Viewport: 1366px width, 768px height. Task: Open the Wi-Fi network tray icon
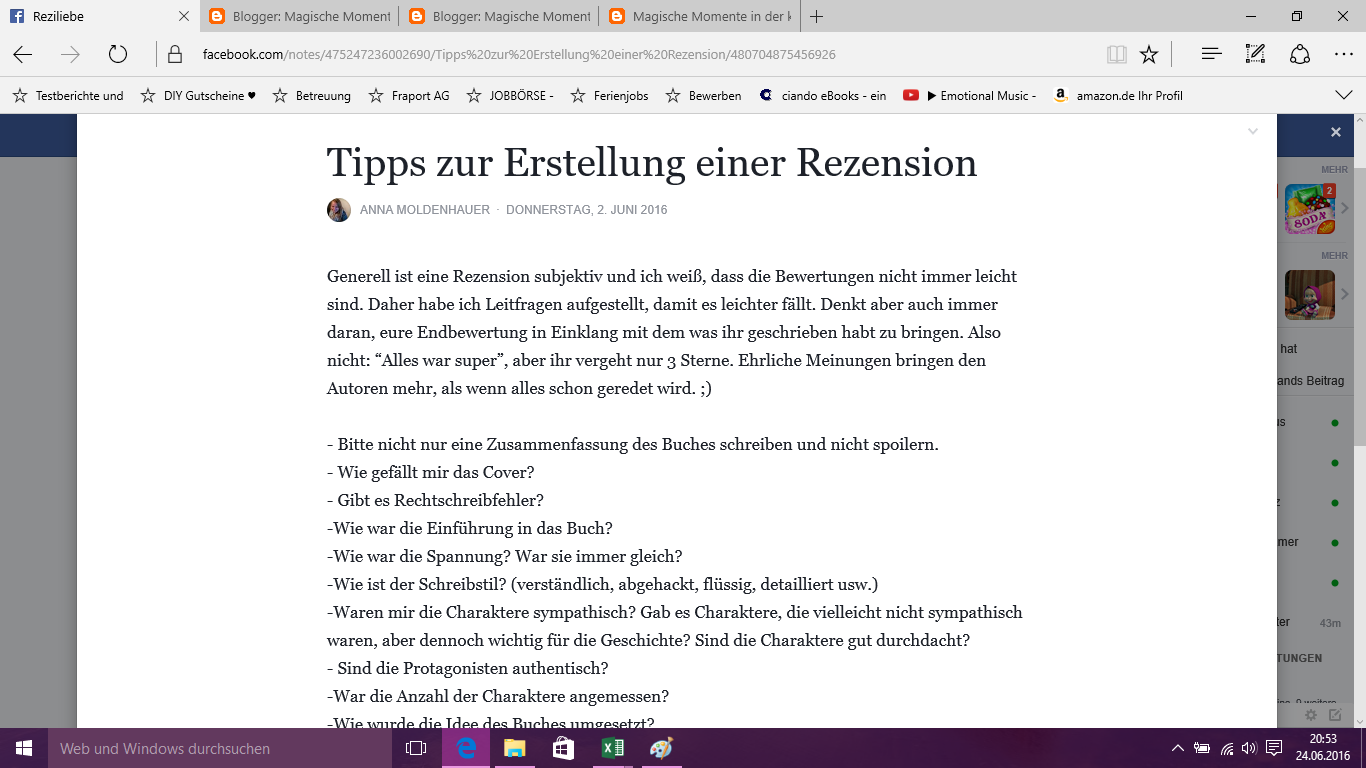(1227, 748)
